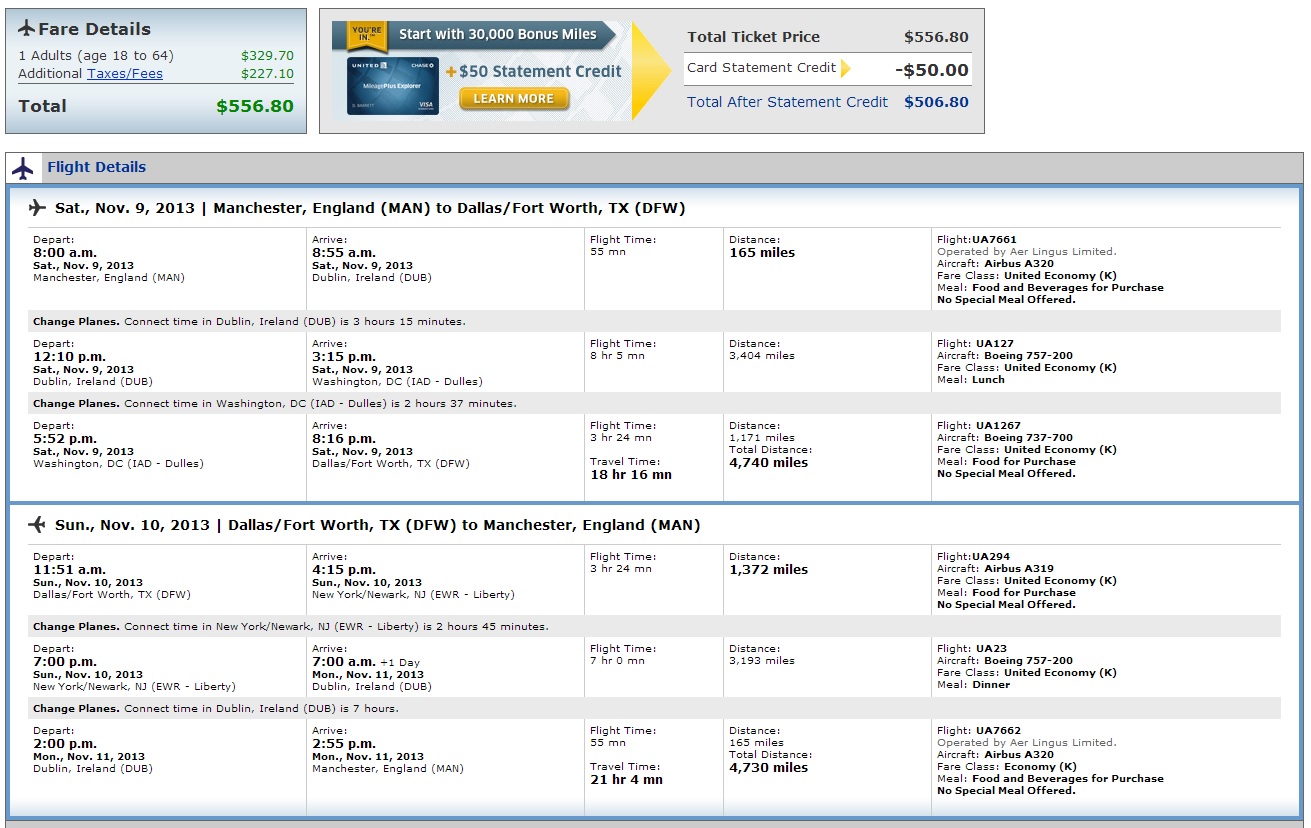Select the UA127 flight number
Screen dimensions: 1311x828
pyautogui.click(x=994, y=344)
